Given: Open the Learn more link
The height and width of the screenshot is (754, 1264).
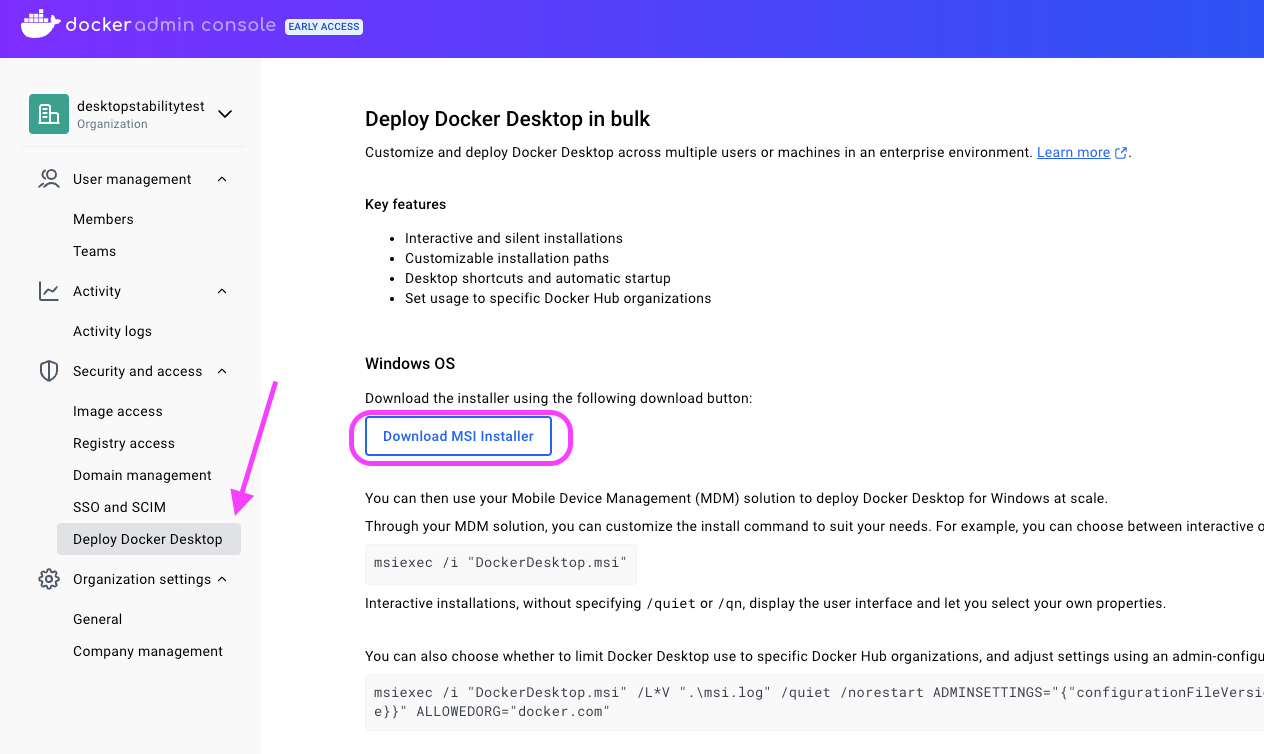Looking at the screenshot, I should 1074,152.
